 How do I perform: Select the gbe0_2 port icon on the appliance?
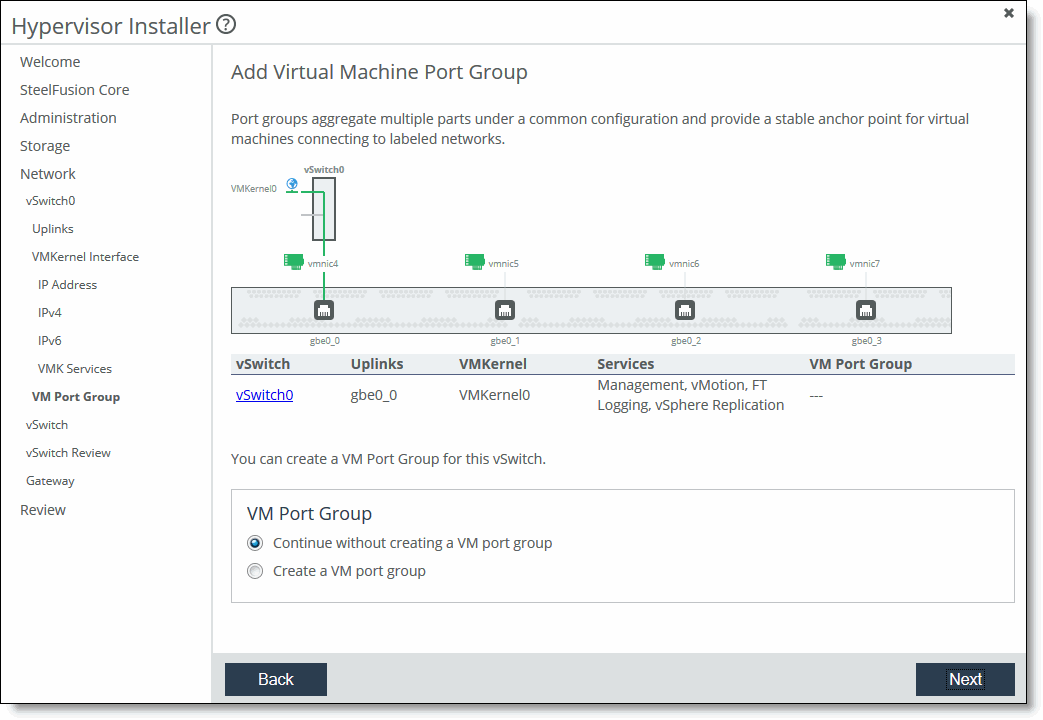[685, 310]
